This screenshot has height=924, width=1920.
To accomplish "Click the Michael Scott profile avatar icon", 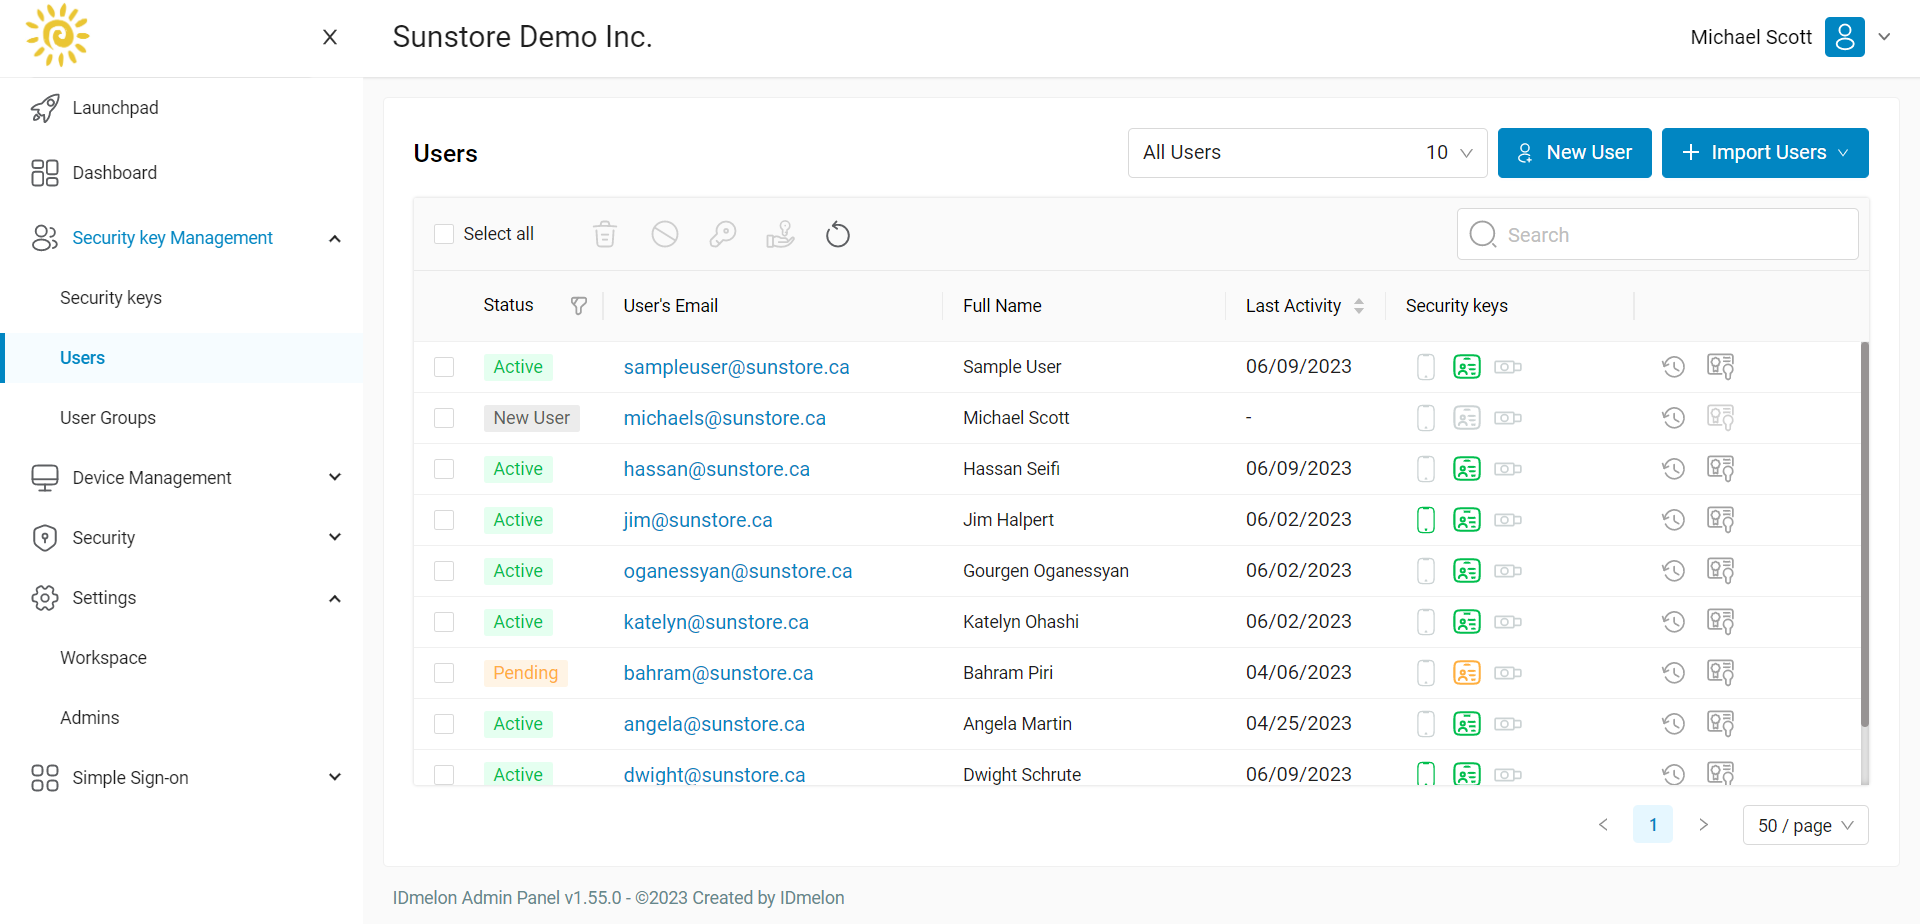I will pos(1844,37).
